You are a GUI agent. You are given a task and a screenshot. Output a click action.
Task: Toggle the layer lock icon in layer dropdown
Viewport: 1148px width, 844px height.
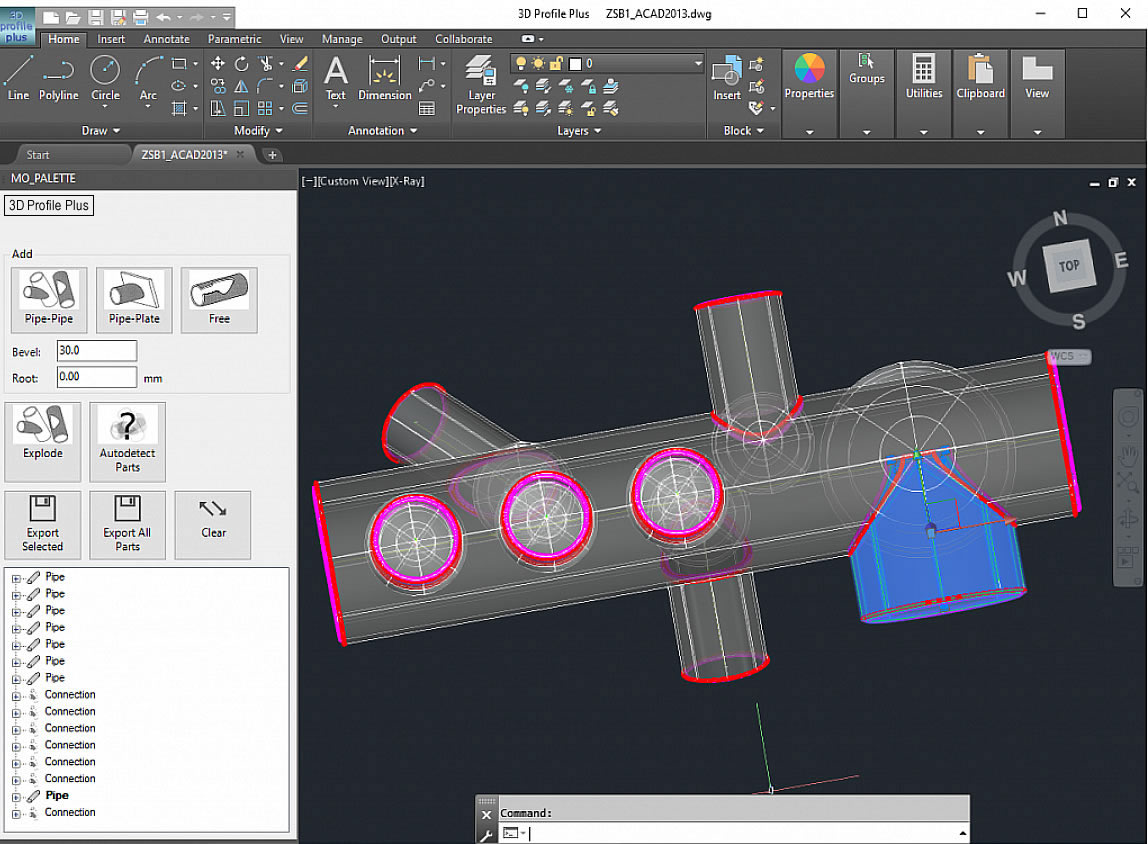click(x=556, y=63)
